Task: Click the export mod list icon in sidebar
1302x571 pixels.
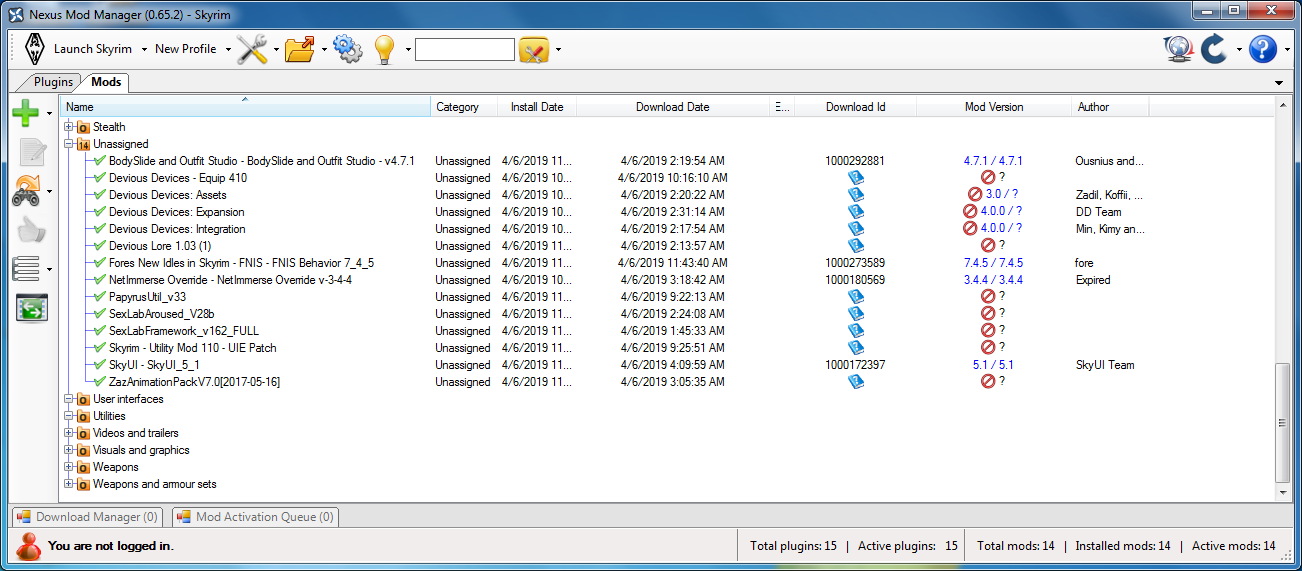Action: [x=31, y=308]
